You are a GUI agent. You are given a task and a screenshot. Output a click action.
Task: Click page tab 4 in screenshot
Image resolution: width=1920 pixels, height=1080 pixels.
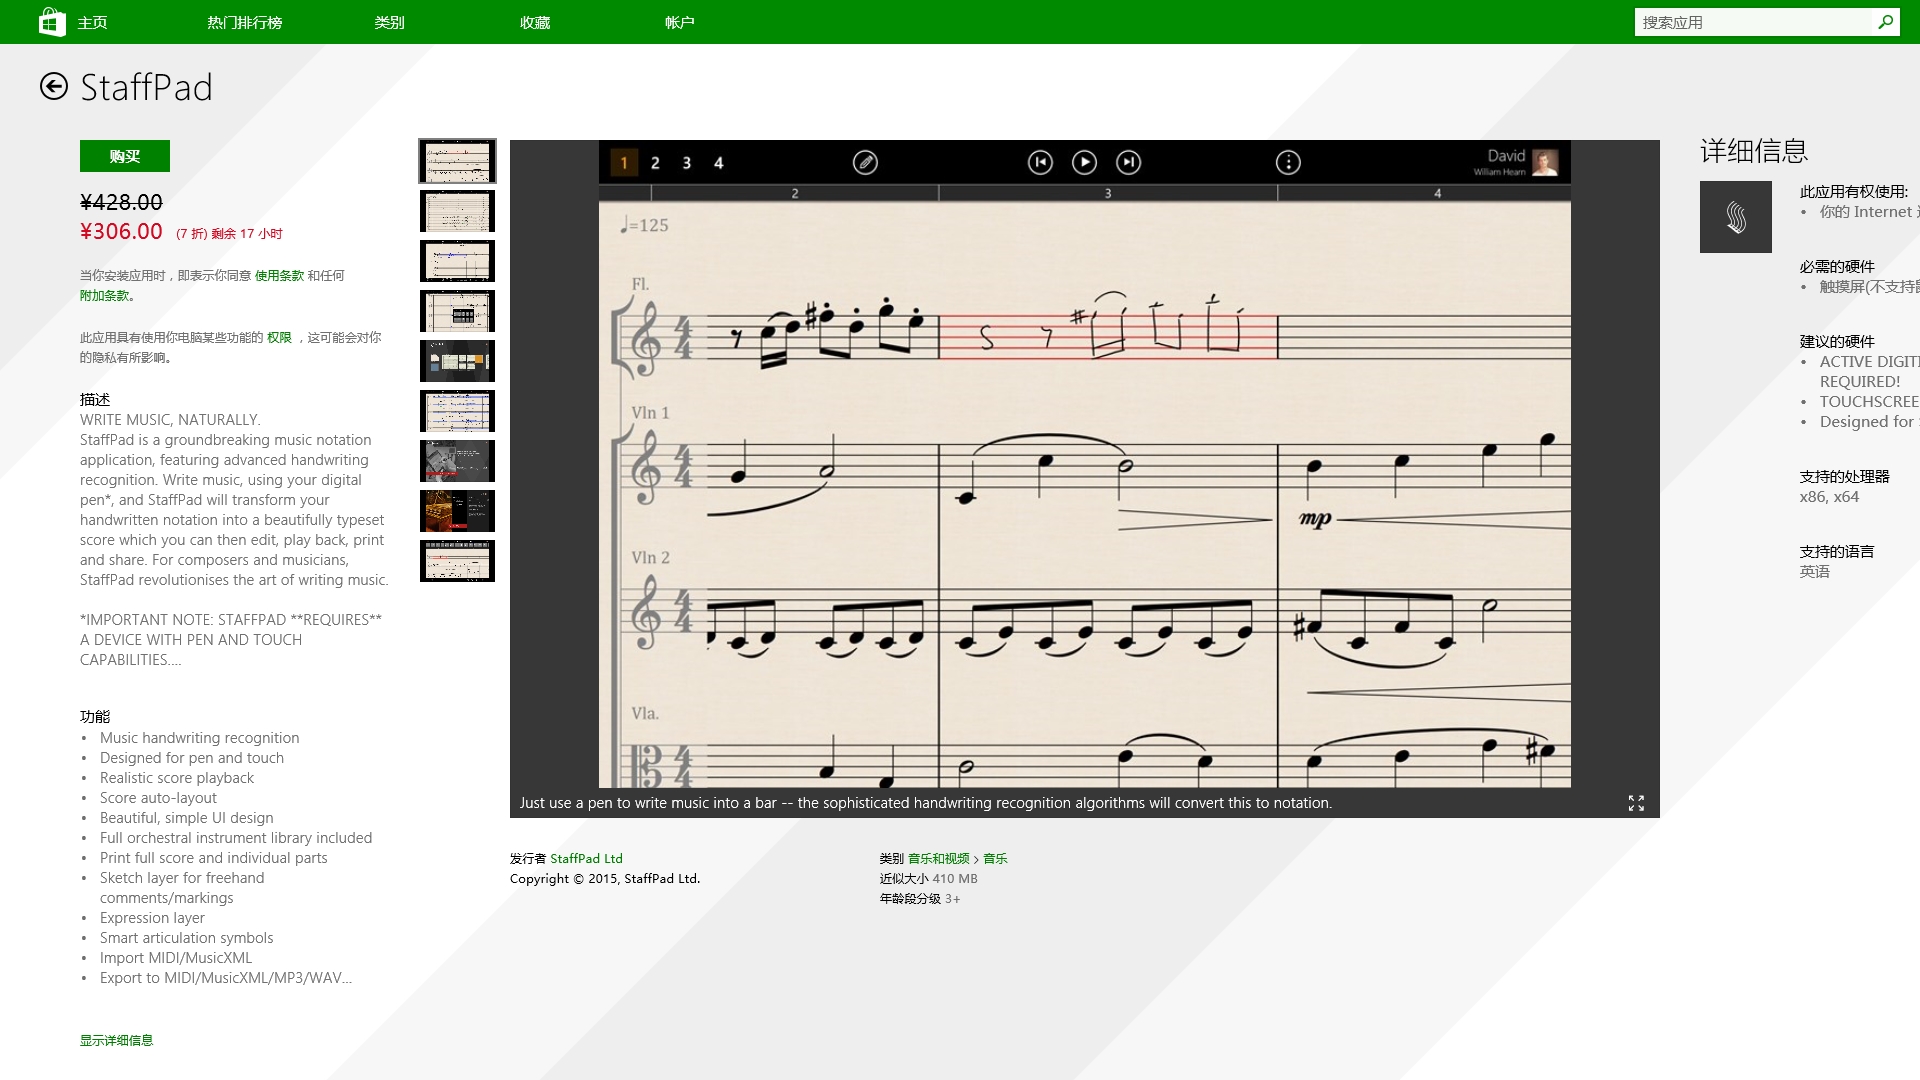click(x=718, y=162)
